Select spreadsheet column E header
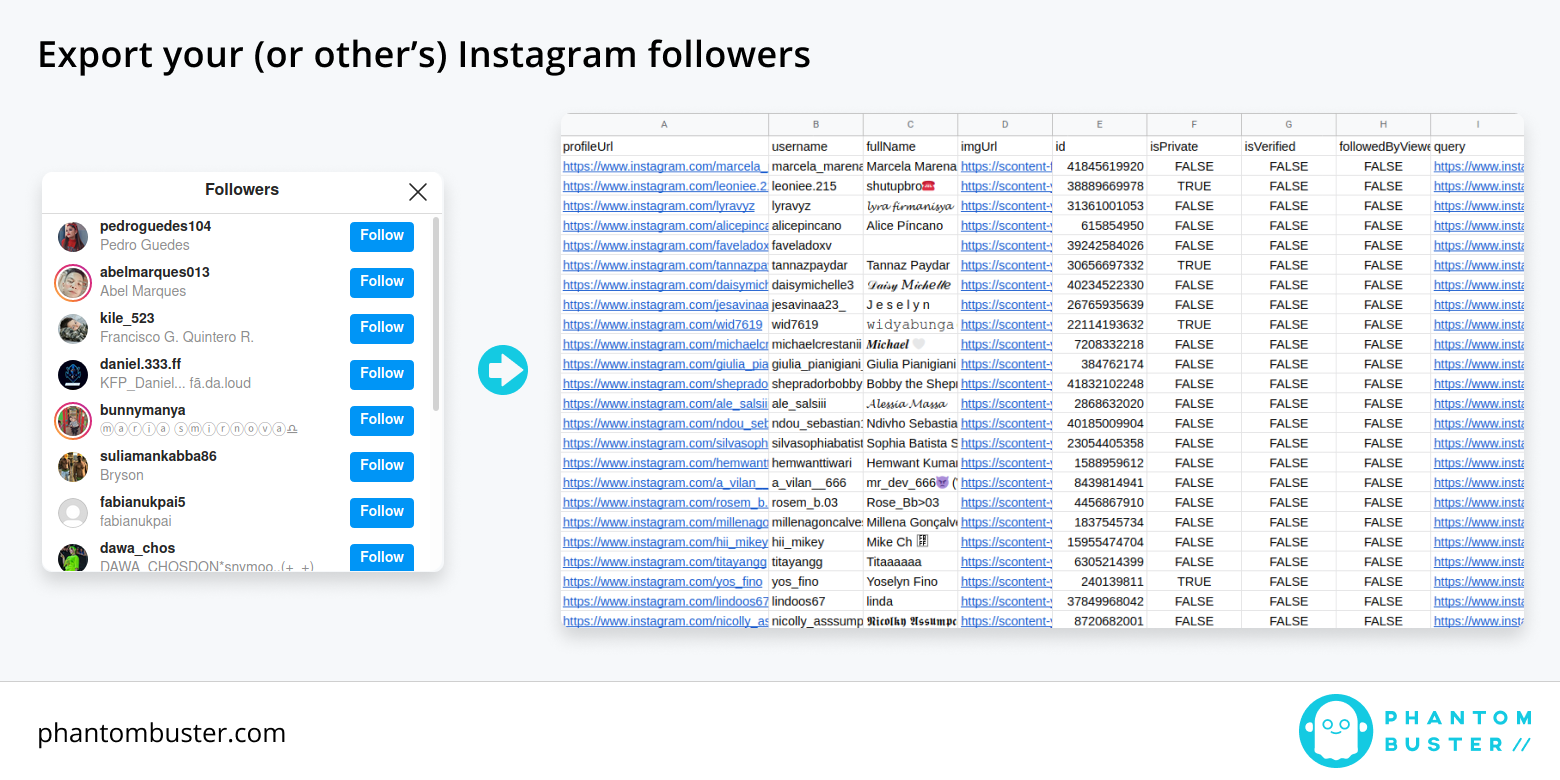The width and height of the screenshot is (1560, 780). click(1099, 125)
